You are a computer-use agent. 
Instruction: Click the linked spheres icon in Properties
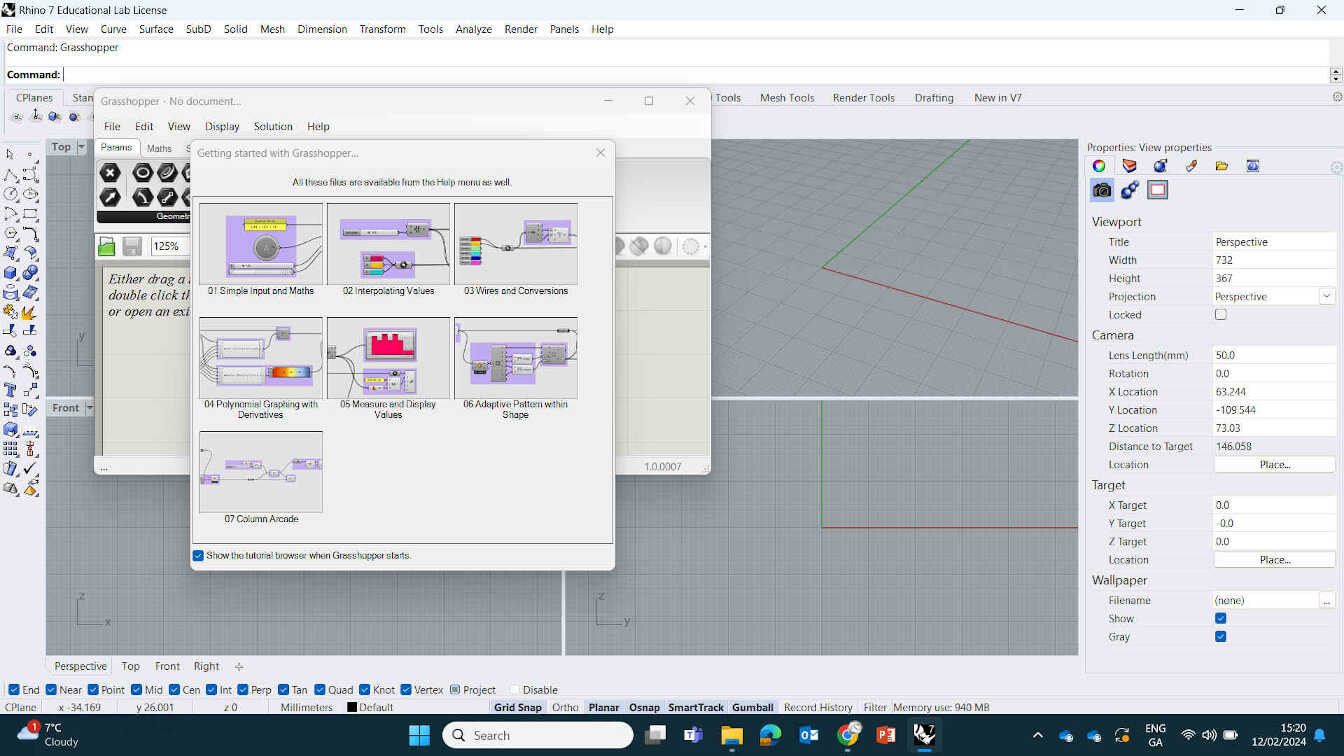(x=1130, y=190)
